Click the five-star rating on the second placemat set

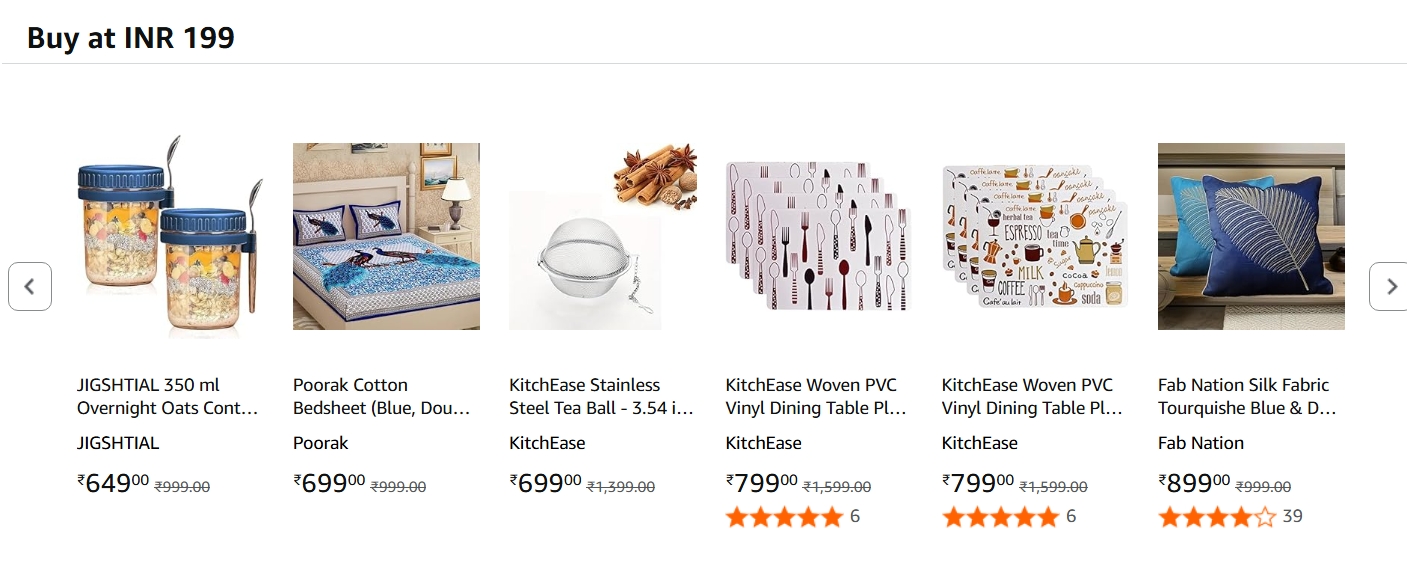point(1001,517)
